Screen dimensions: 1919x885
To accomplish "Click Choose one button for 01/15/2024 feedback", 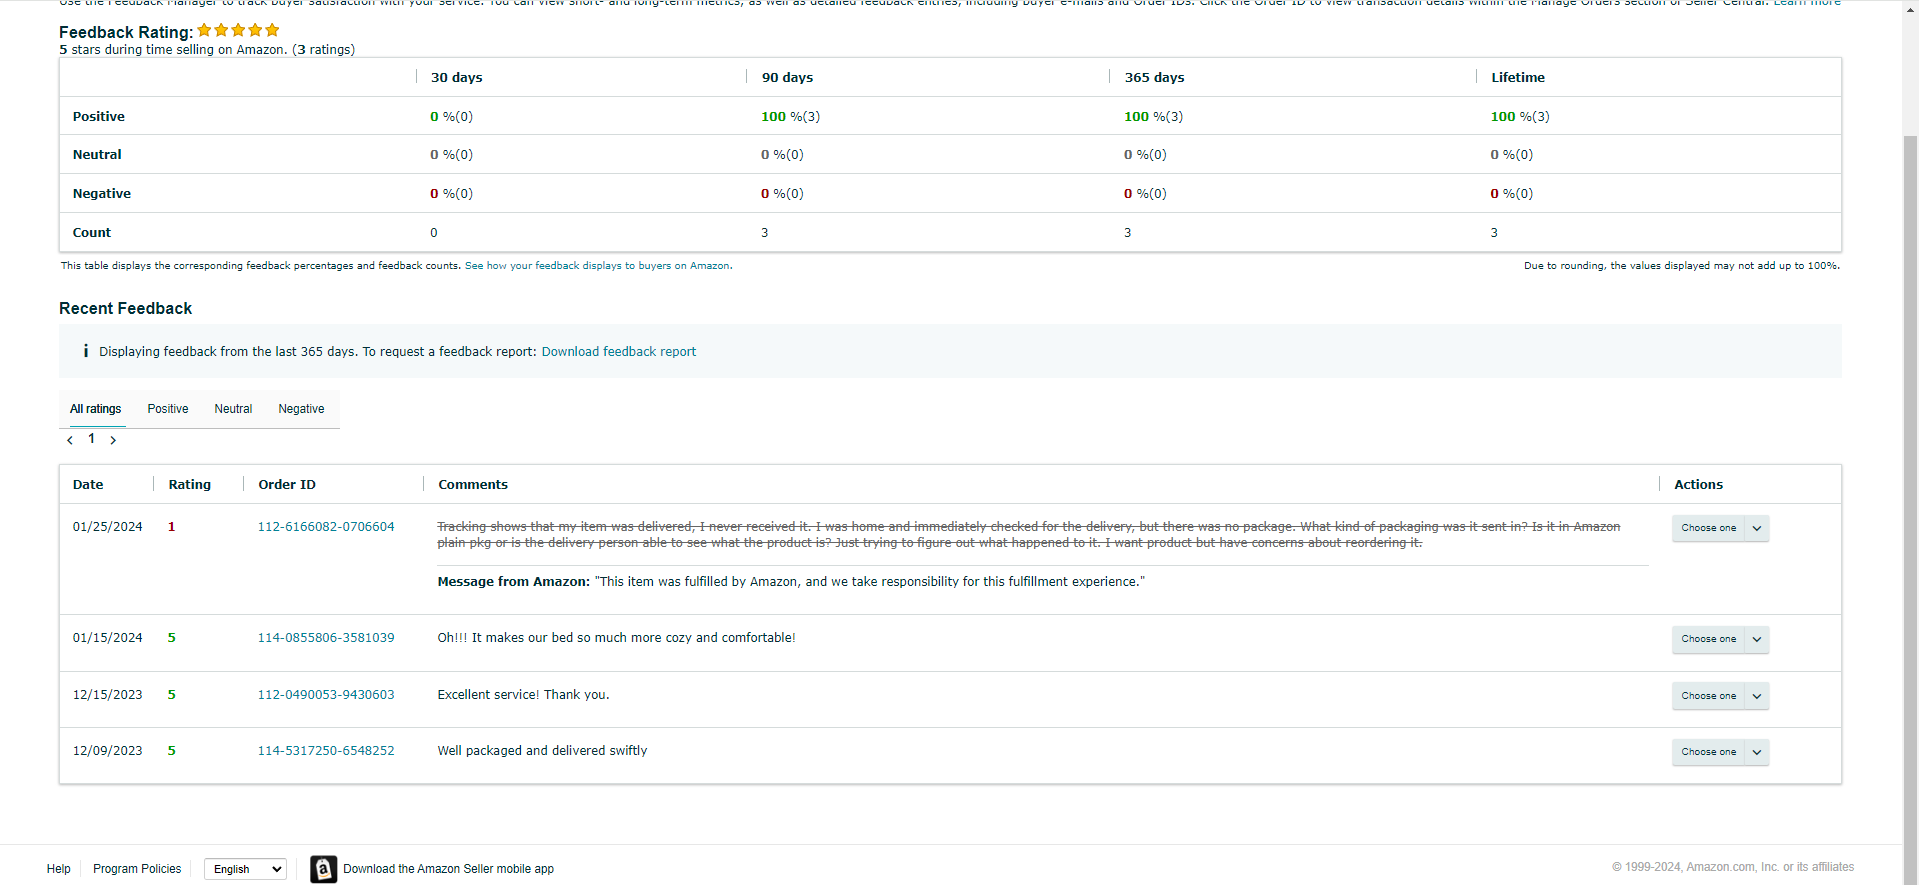I will click(1709, 639).
